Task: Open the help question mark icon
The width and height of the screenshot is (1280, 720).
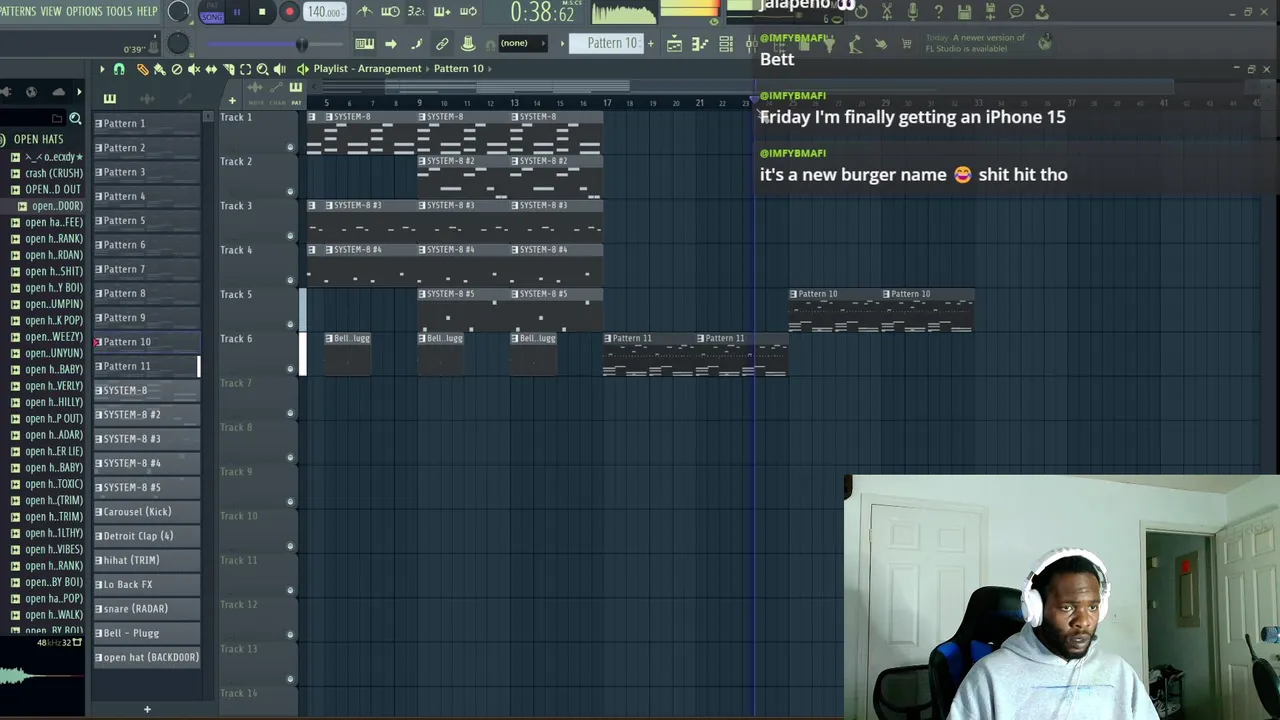Action: 938,12
